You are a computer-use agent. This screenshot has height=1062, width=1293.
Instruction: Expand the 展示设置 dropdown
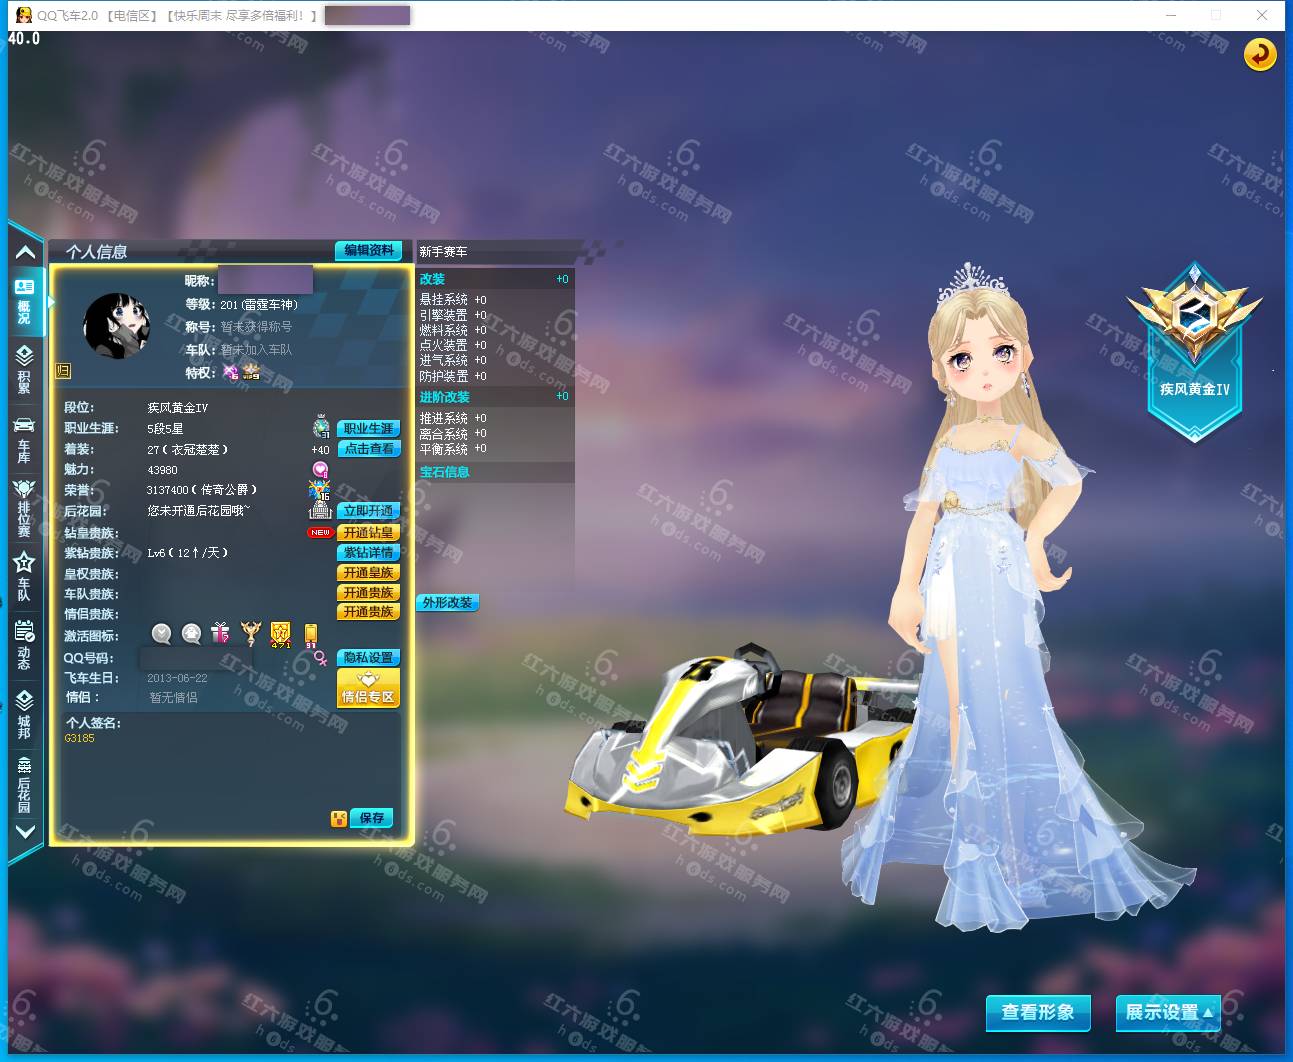pos(1168,1012)
